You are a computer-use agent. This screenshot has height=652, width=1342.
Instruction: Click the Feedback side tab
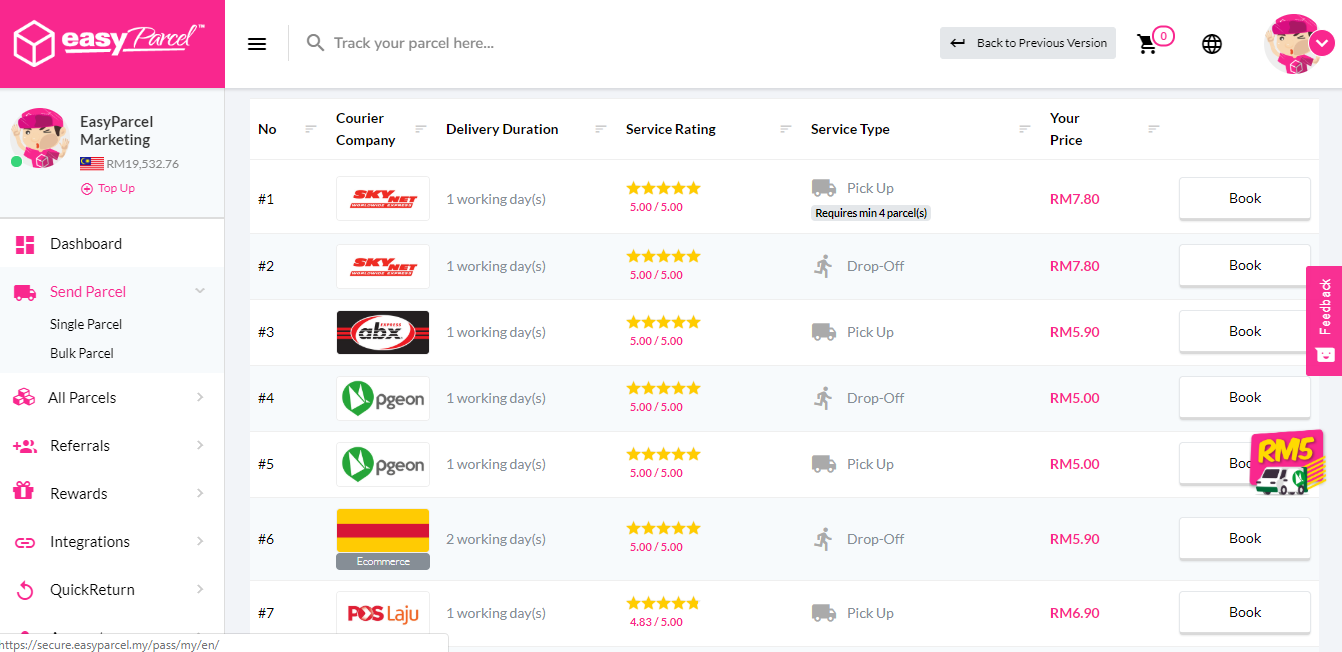pos(1324,320)
